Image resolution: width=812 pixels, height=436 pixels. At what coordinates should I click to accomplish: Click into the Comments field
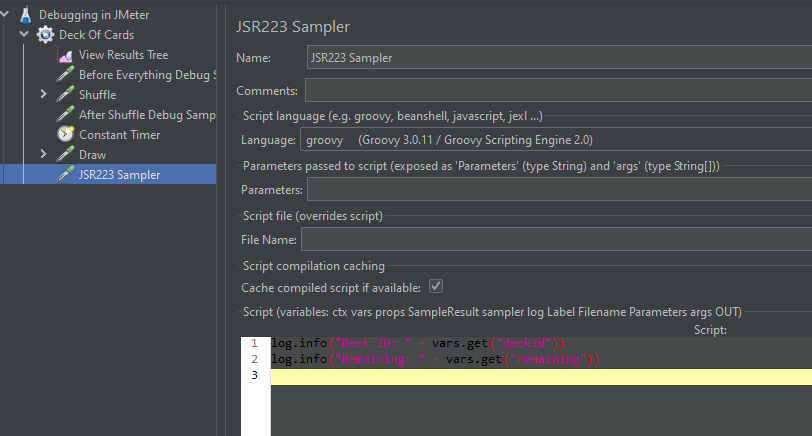click(x=558, y=90)
